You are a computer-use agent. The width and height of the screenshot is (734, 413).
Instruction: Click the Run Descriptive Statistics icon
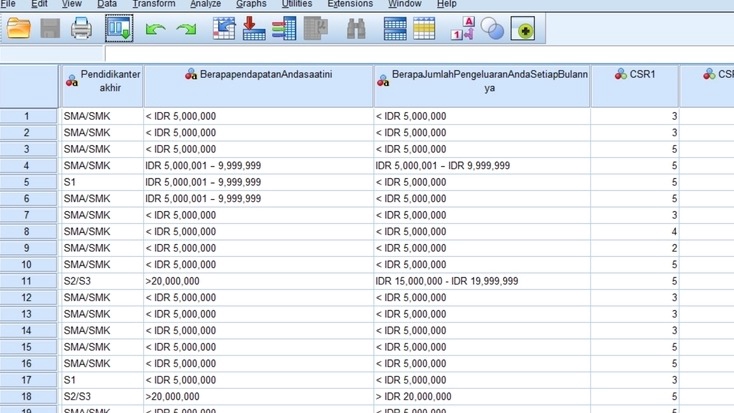click(316, 29)
